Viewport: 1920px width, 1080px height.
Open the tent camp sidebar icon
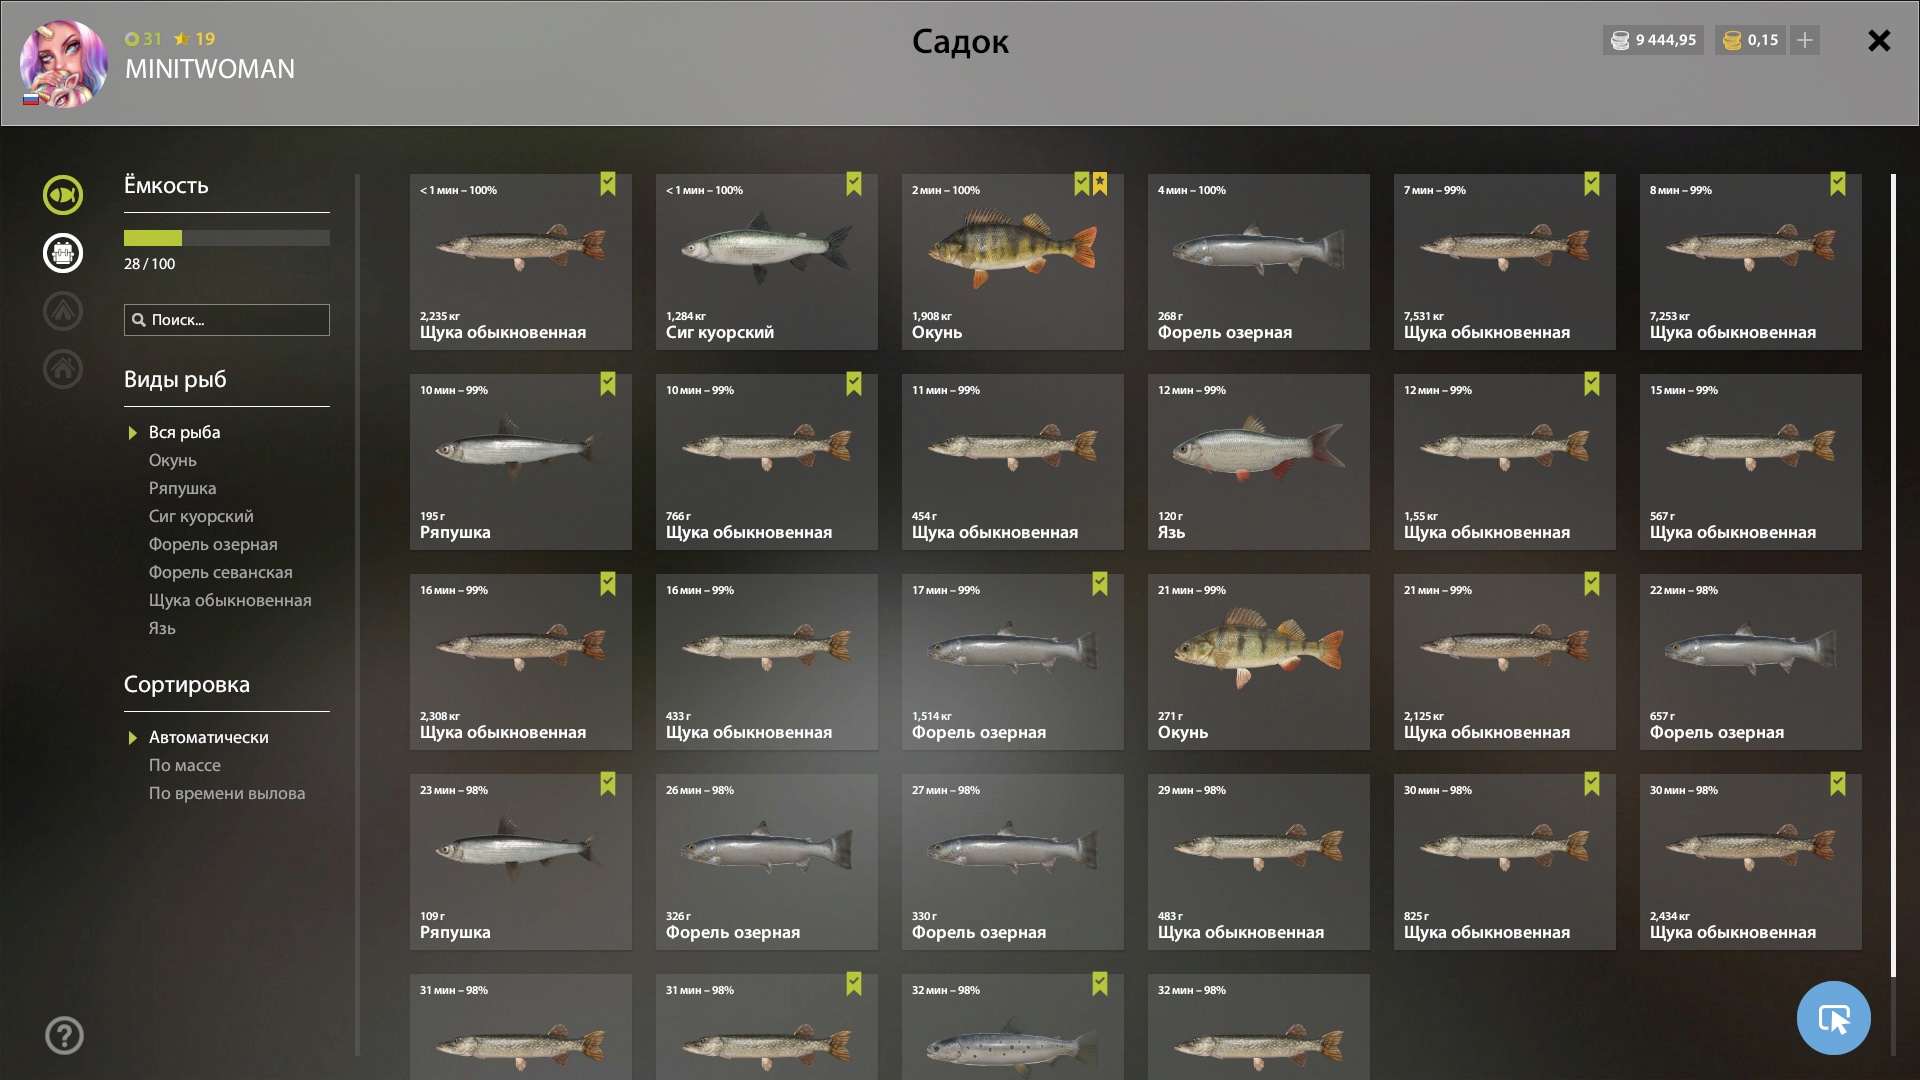[x=63, y=311]
